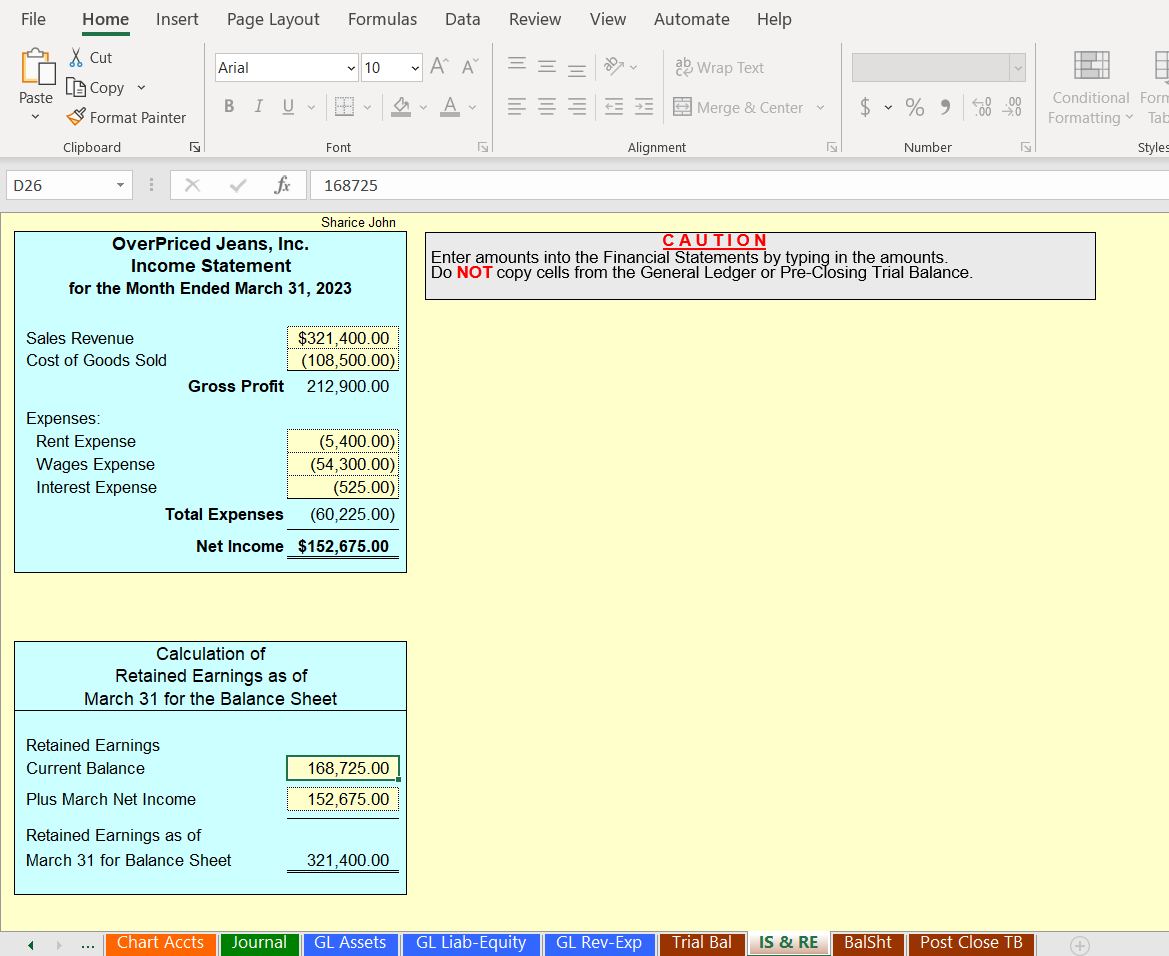Decrease decimal places
The image size is (1169, 956).
1012,107
